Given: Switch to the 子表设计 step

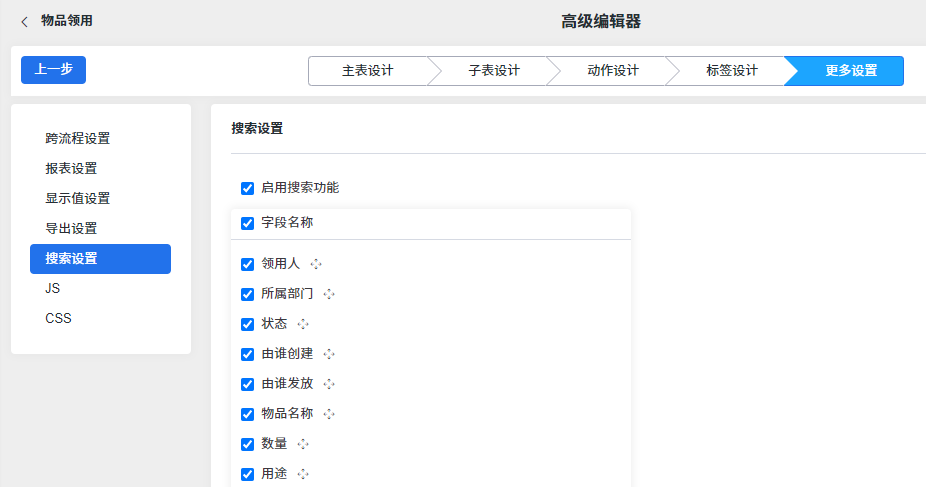Looking at the screenshot, I should click(x=494, y=71).
